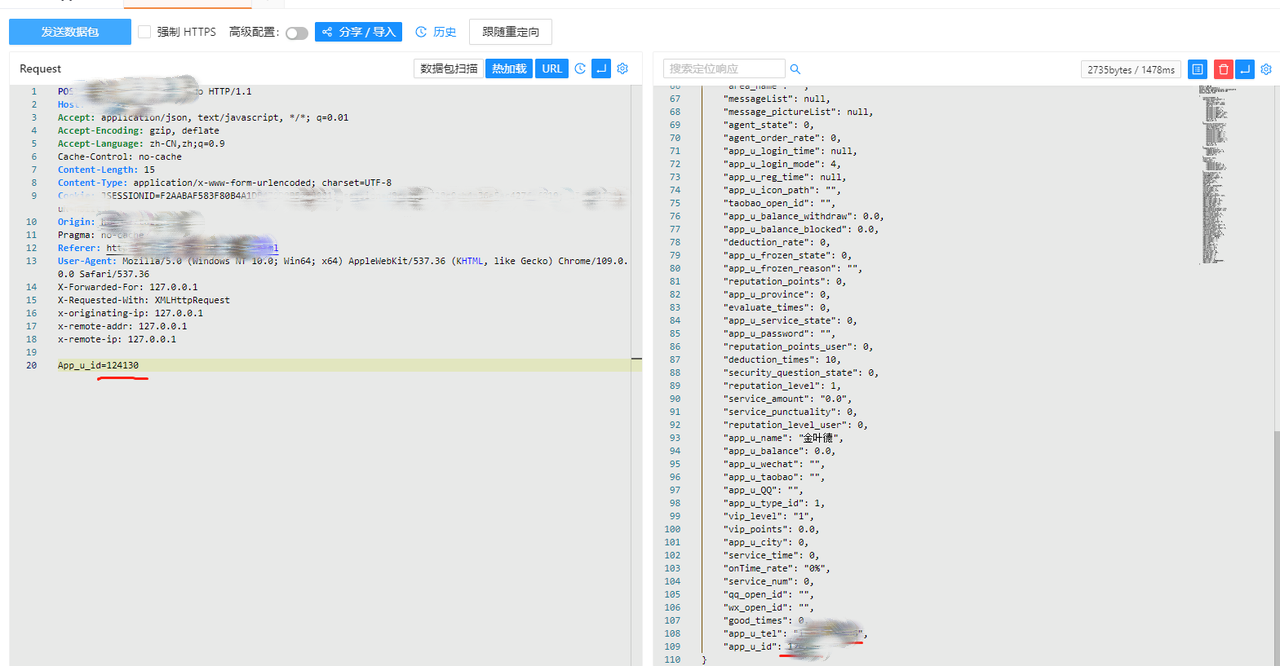
Task: Click the "app_u_type_id": 1 response line
Action: [x=774, y=503]
